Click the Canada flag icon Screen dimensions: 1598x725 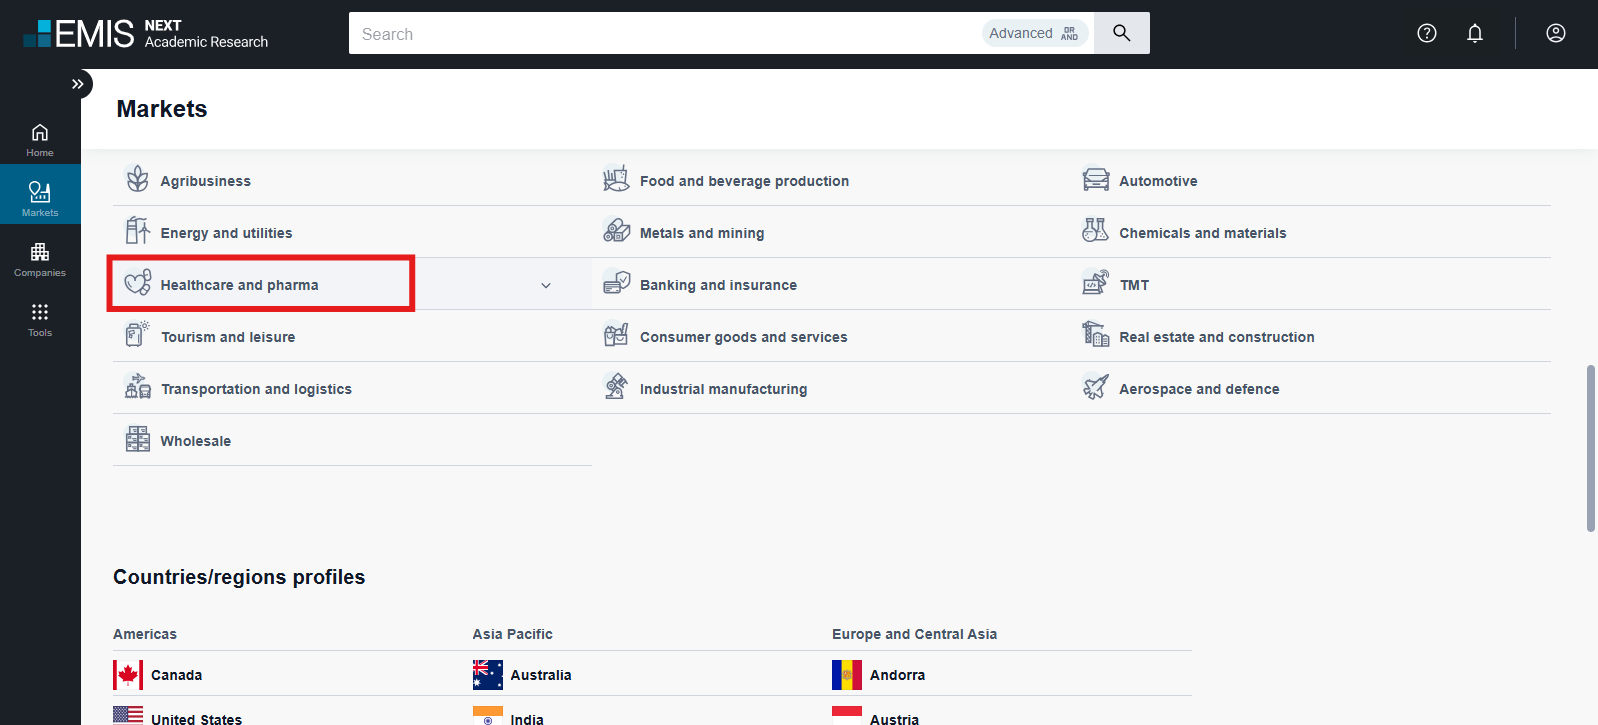pyautogui.click(x=128, y=675)
